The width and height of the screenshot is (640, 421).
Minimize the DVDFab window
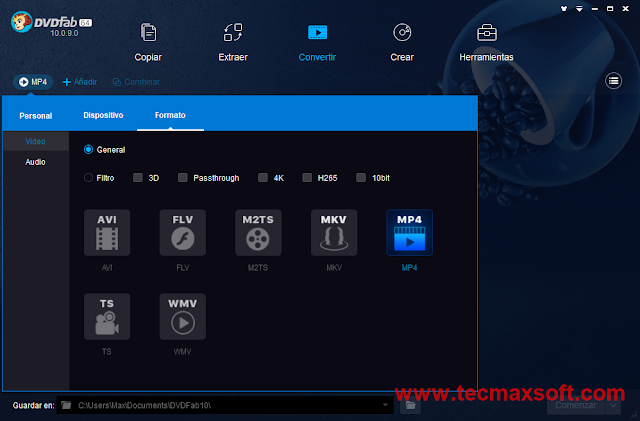pyautogui.click(x=595, y=9)
